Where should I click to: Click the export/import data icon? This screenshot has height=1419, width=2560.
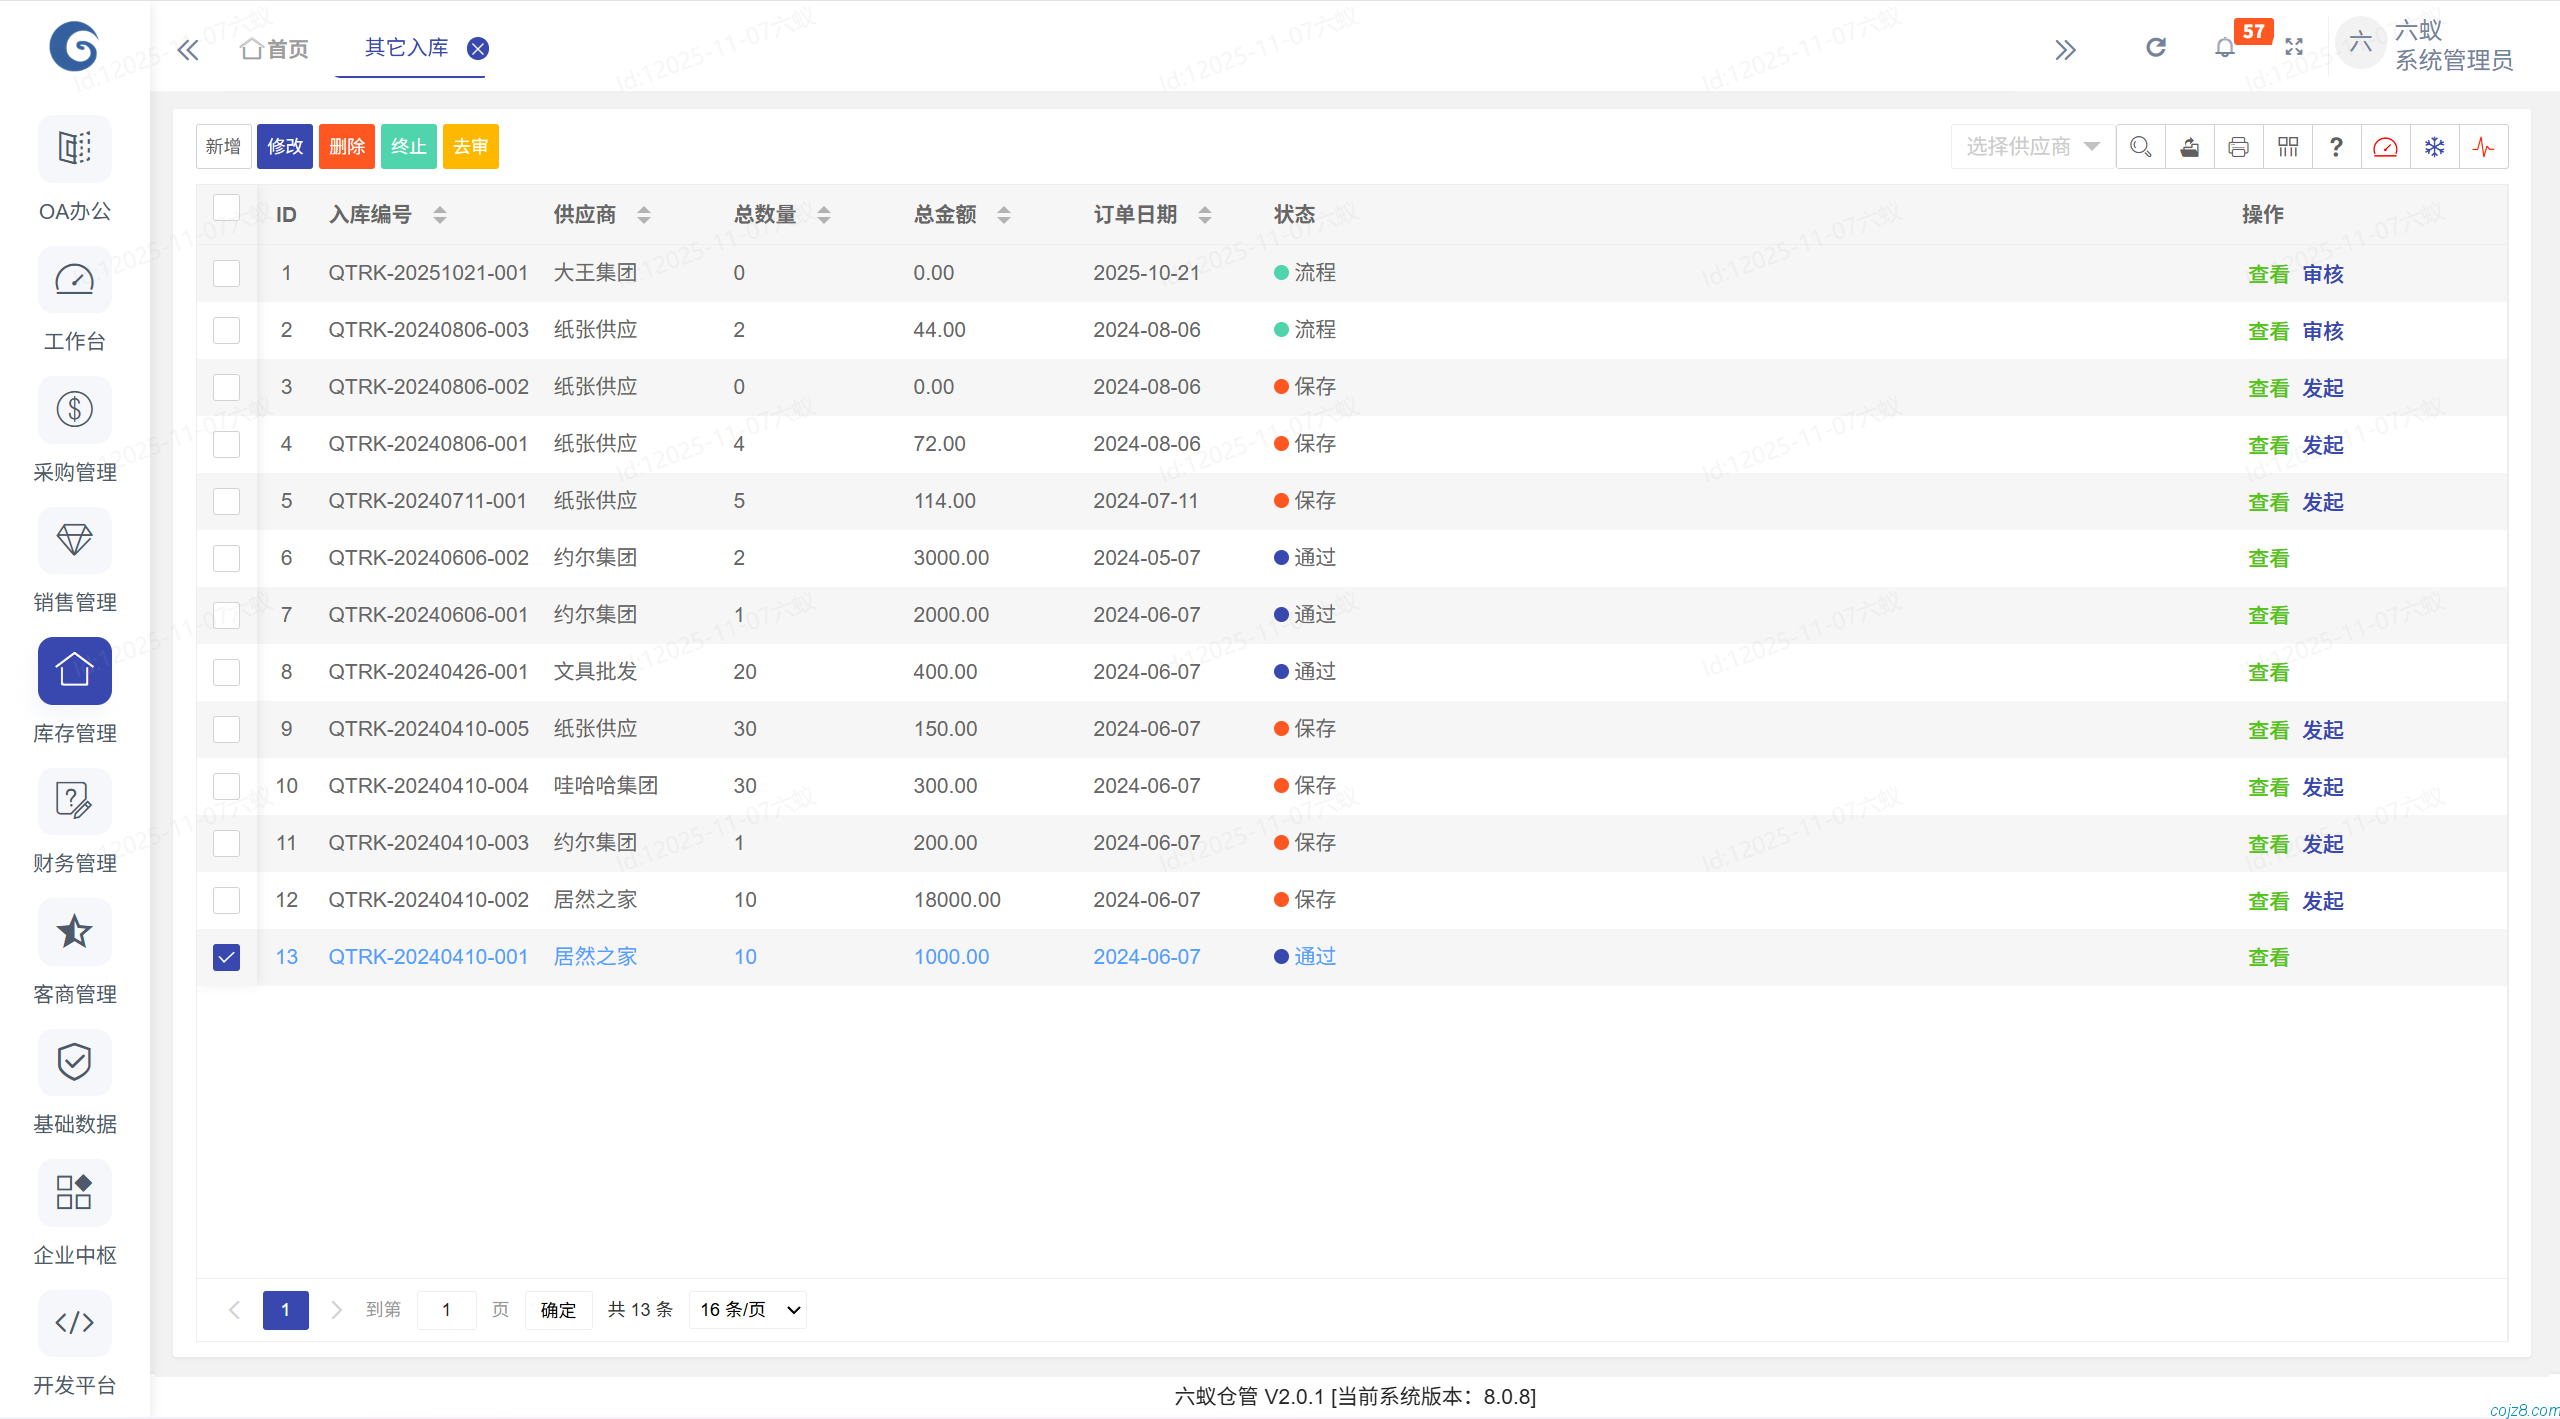2190,146
